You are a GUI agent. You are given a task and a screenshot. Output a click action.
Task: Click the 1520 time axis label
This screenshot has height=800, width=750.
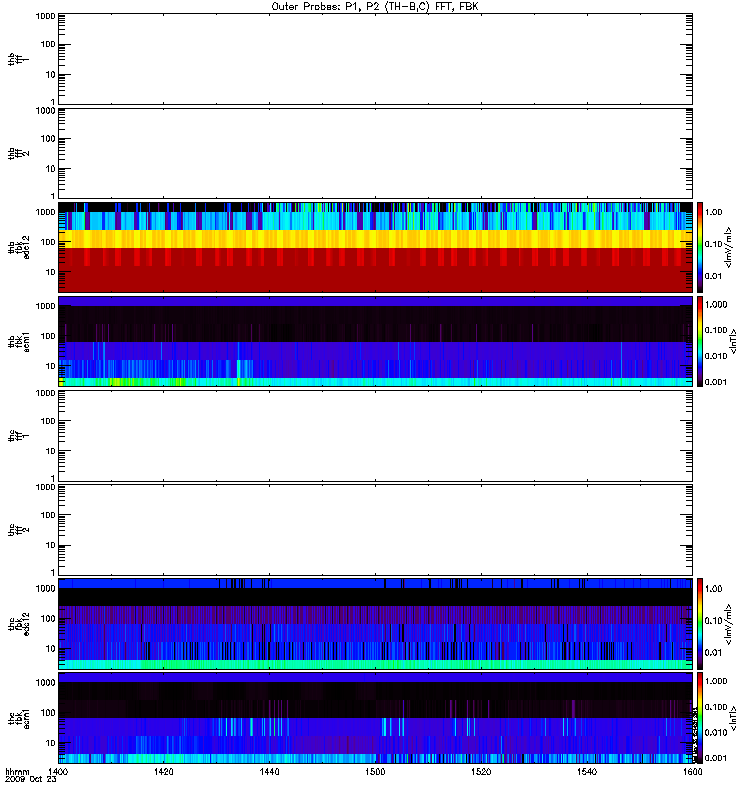coord(481,771)
